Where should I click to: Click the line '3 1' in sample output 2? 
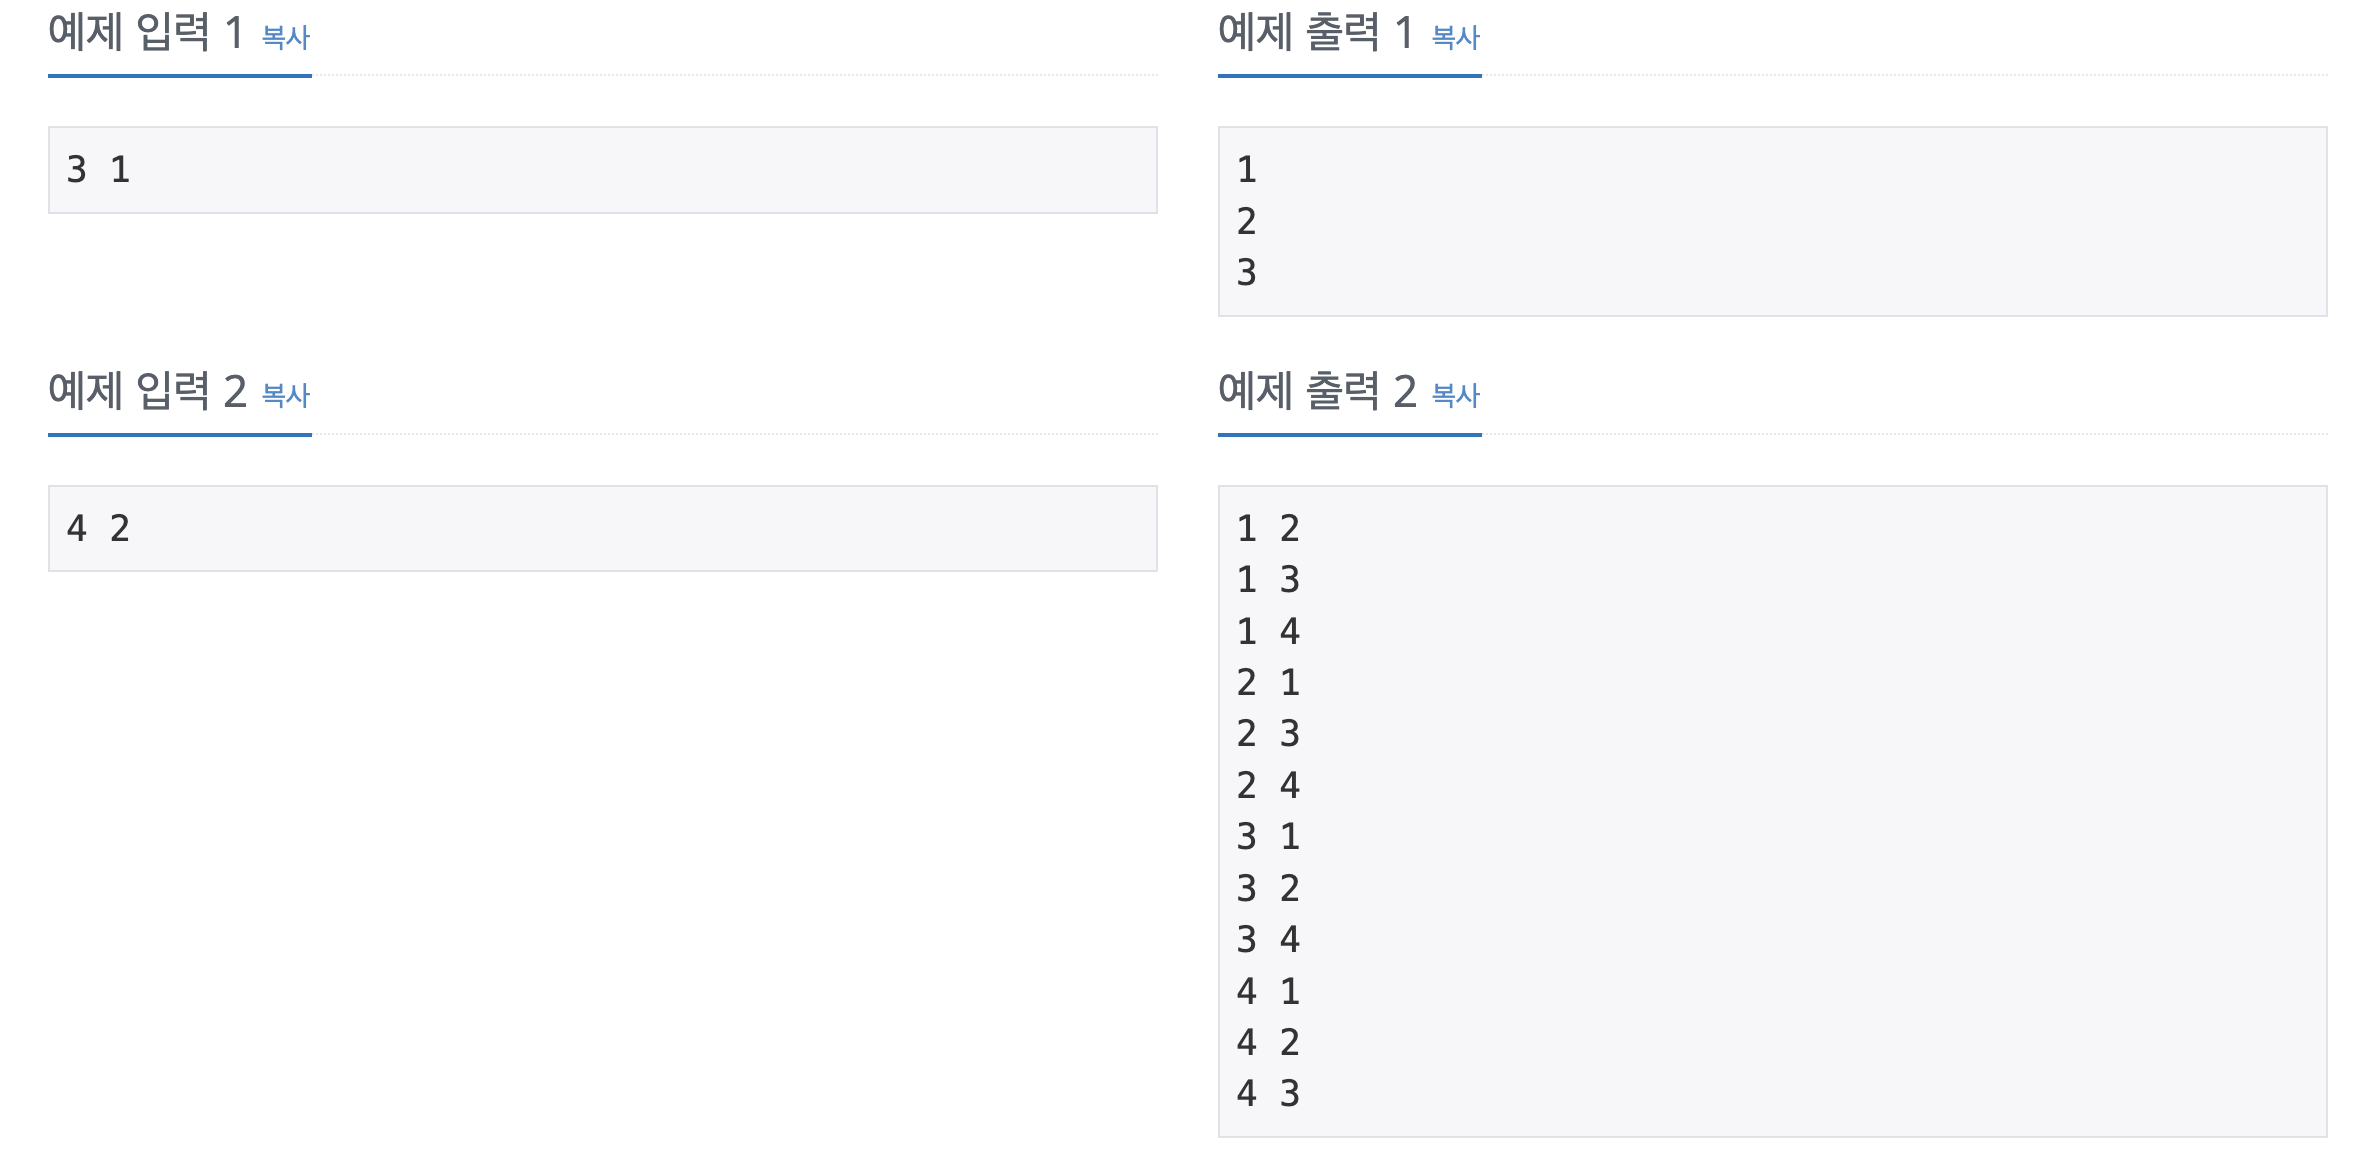(1268, 837)
